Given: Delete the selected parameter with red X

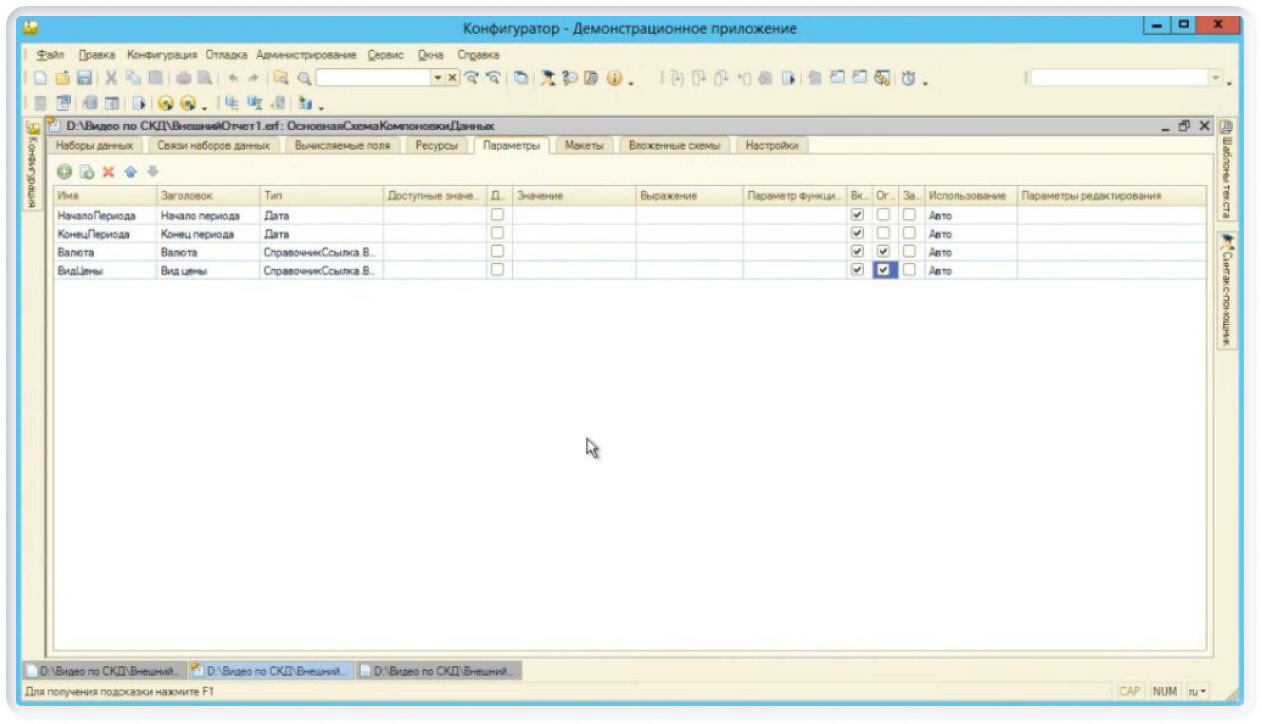Looking at the screenshot, I should (108, 172).
